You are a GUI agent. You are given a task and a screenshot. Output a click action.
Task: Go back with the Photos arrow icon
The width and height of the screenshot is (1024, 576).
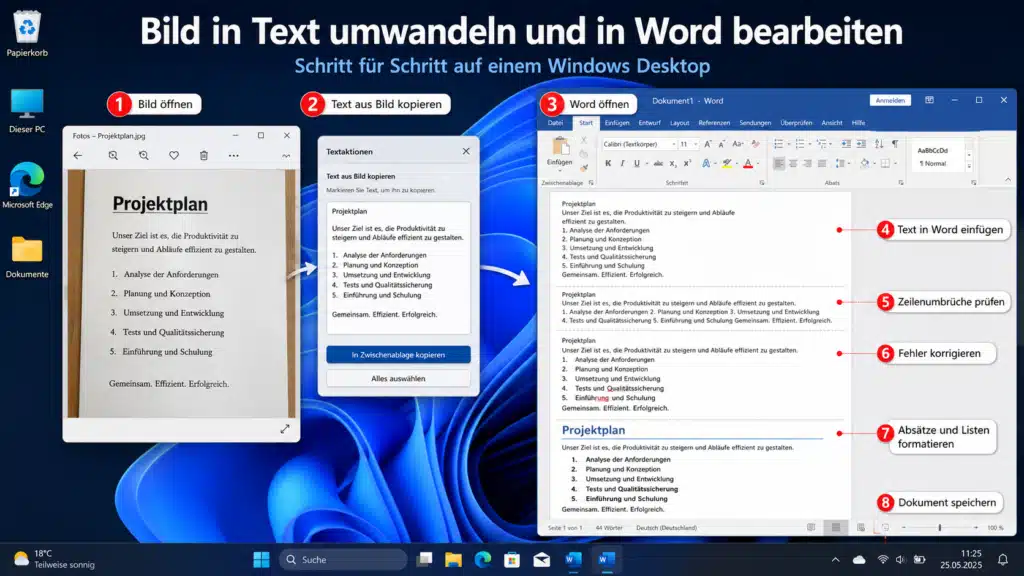[78, 155]
